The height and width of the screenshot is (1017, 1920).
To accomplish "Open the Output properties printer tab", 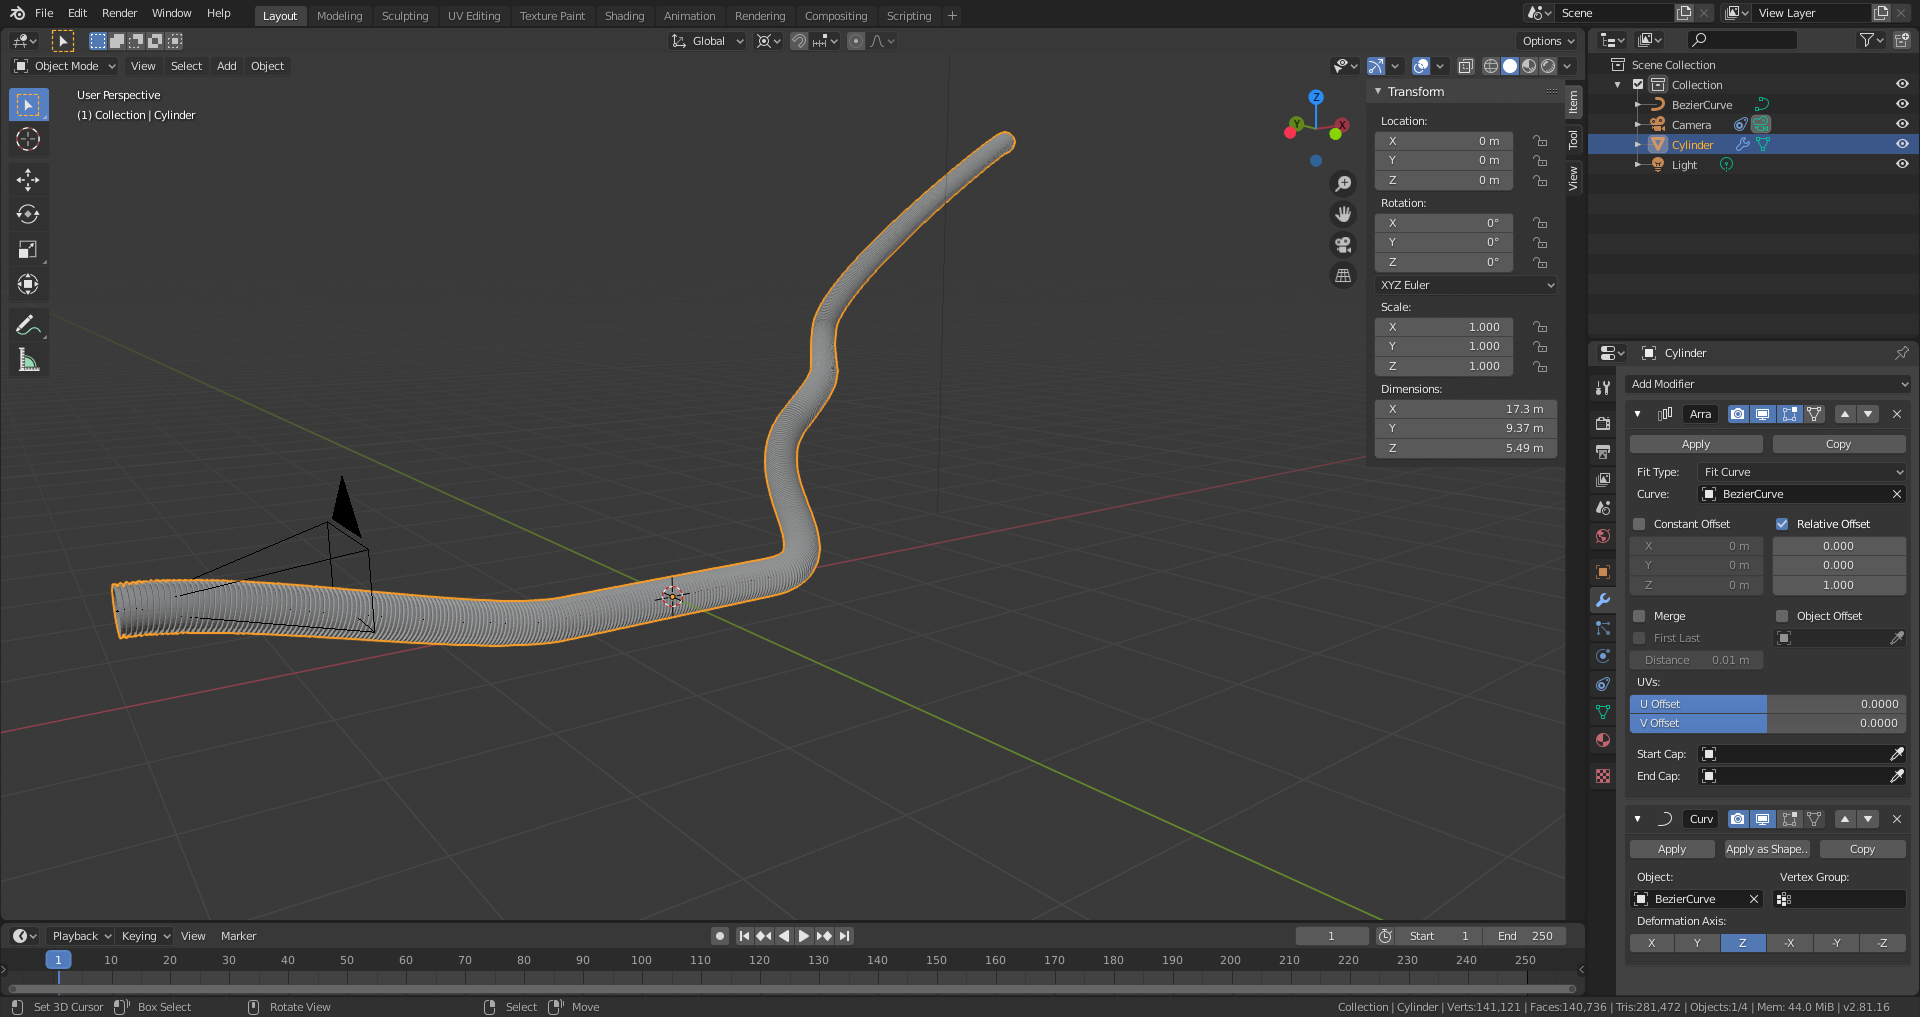I will 1603,452.
